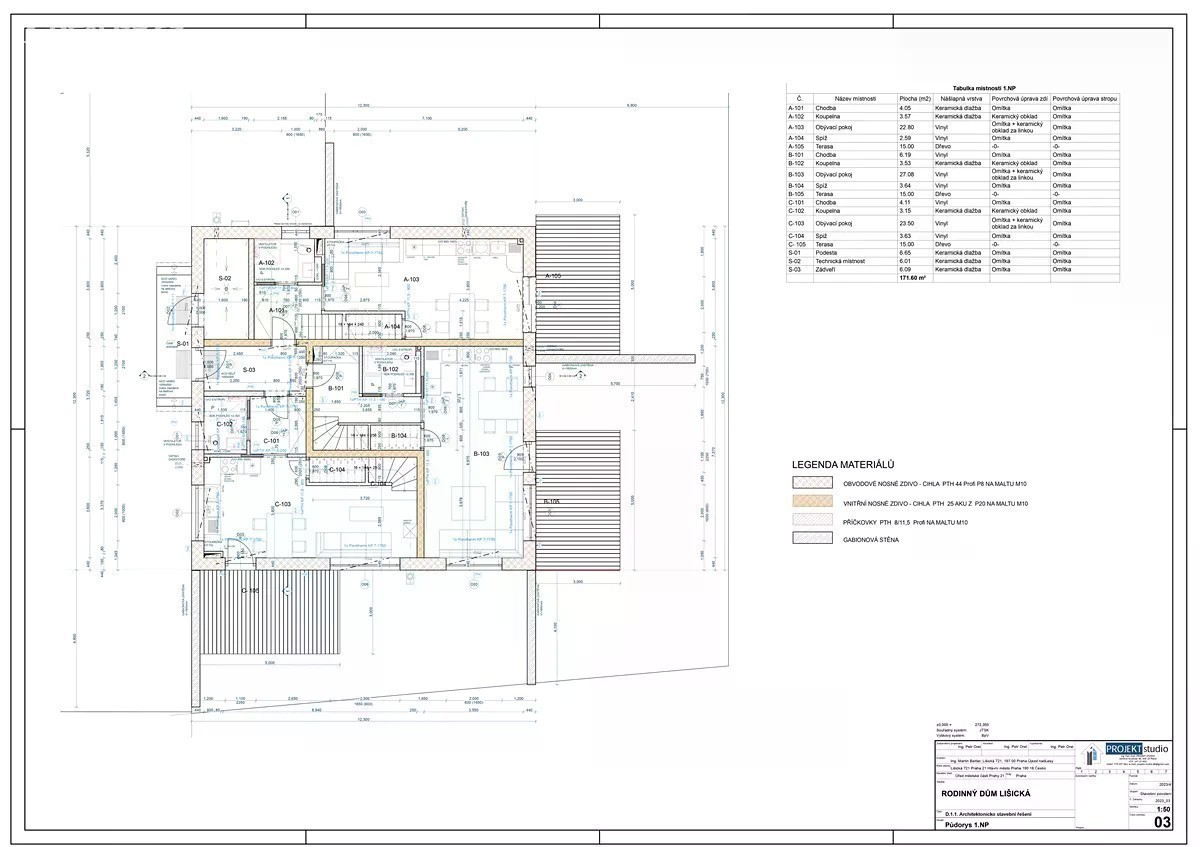
Task: Click the S-03 vestibule label on plan
Action: tap(249, 369)
